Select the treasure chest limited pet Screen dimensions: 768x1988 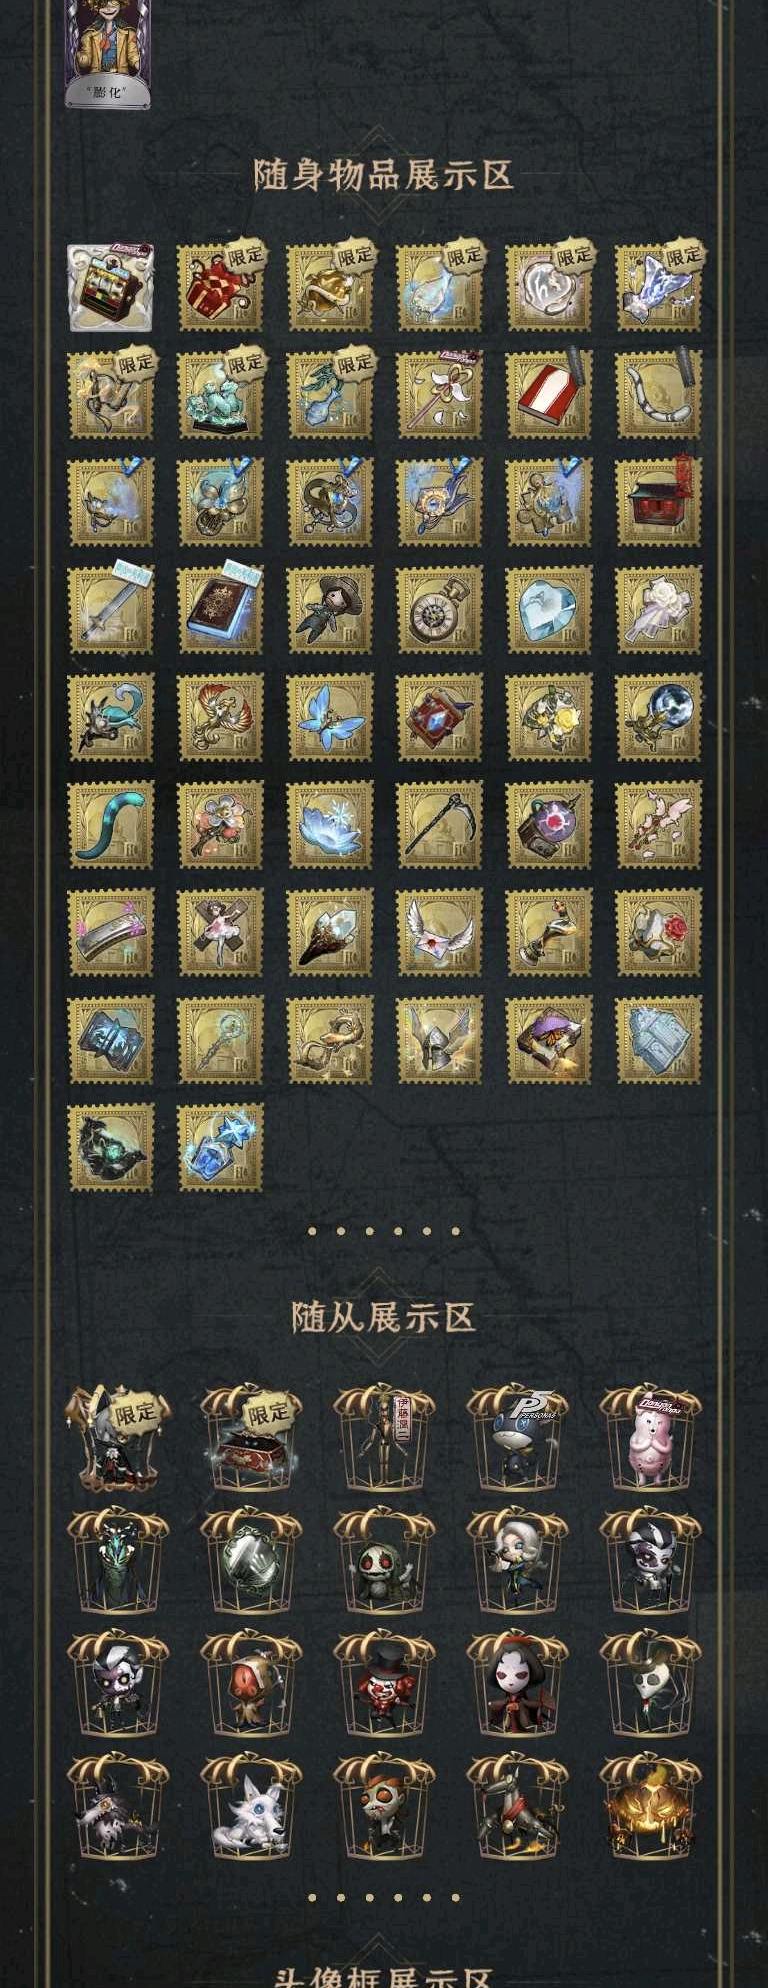coord(251,1437)
